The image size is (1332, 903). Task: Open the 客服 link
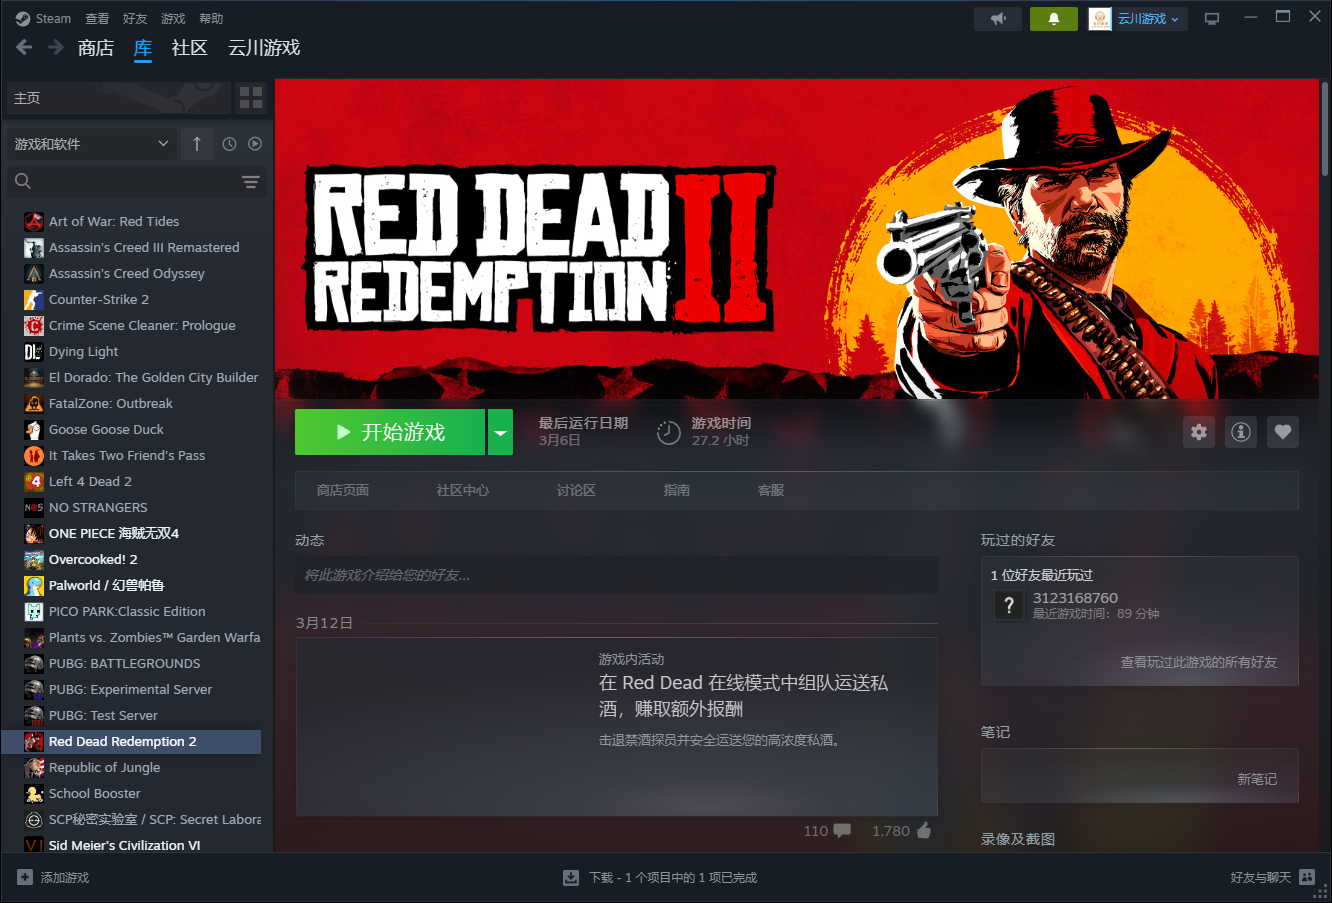tap(771, 490)
